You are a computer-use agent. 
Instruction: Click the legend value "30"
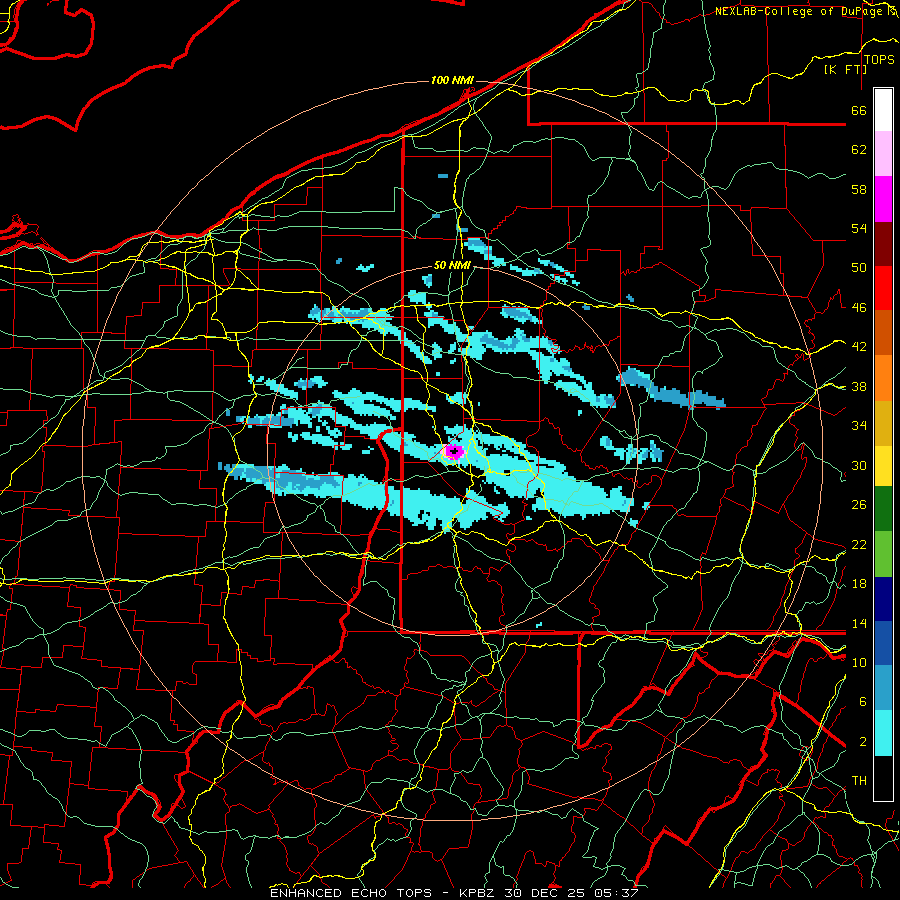click(859, 465)
